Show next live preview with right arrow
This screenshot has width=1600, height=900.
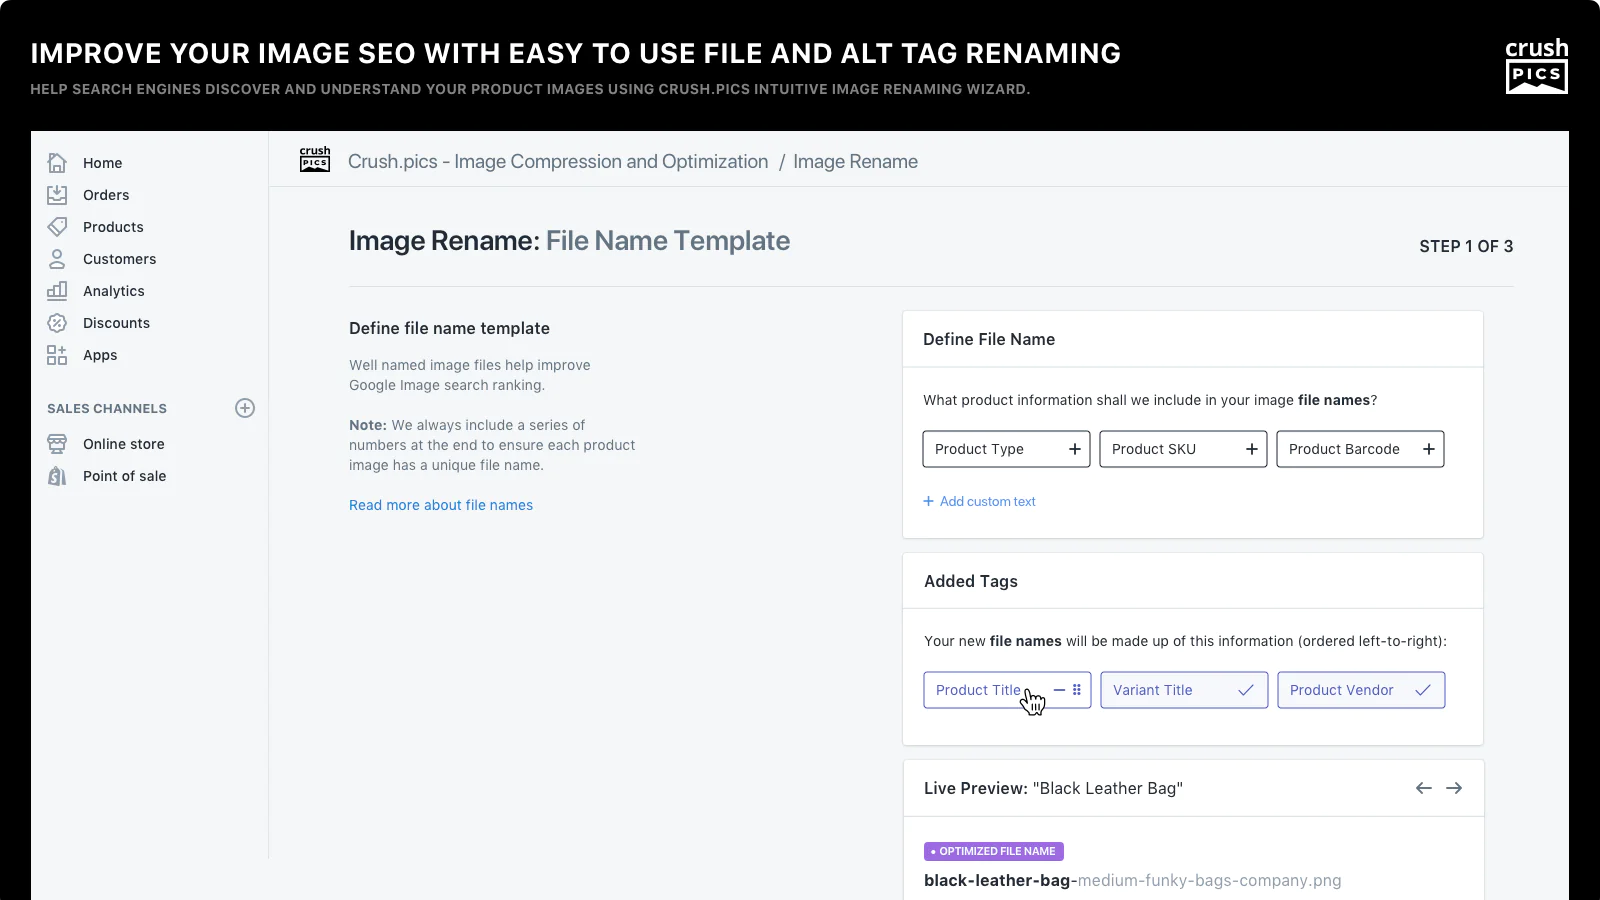(x=1454, y=788)
